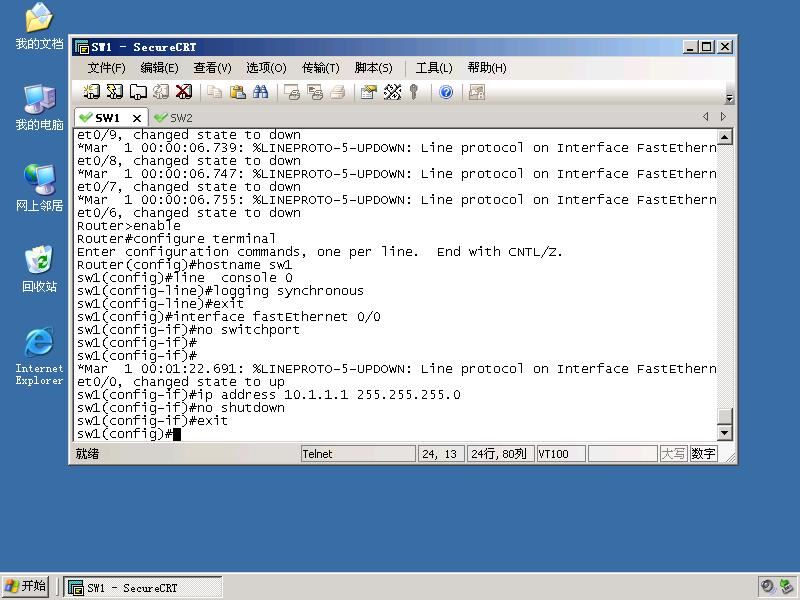The image size is (800, 600).
Task: Click the Find binoculars icon
Action: point(261,92)
